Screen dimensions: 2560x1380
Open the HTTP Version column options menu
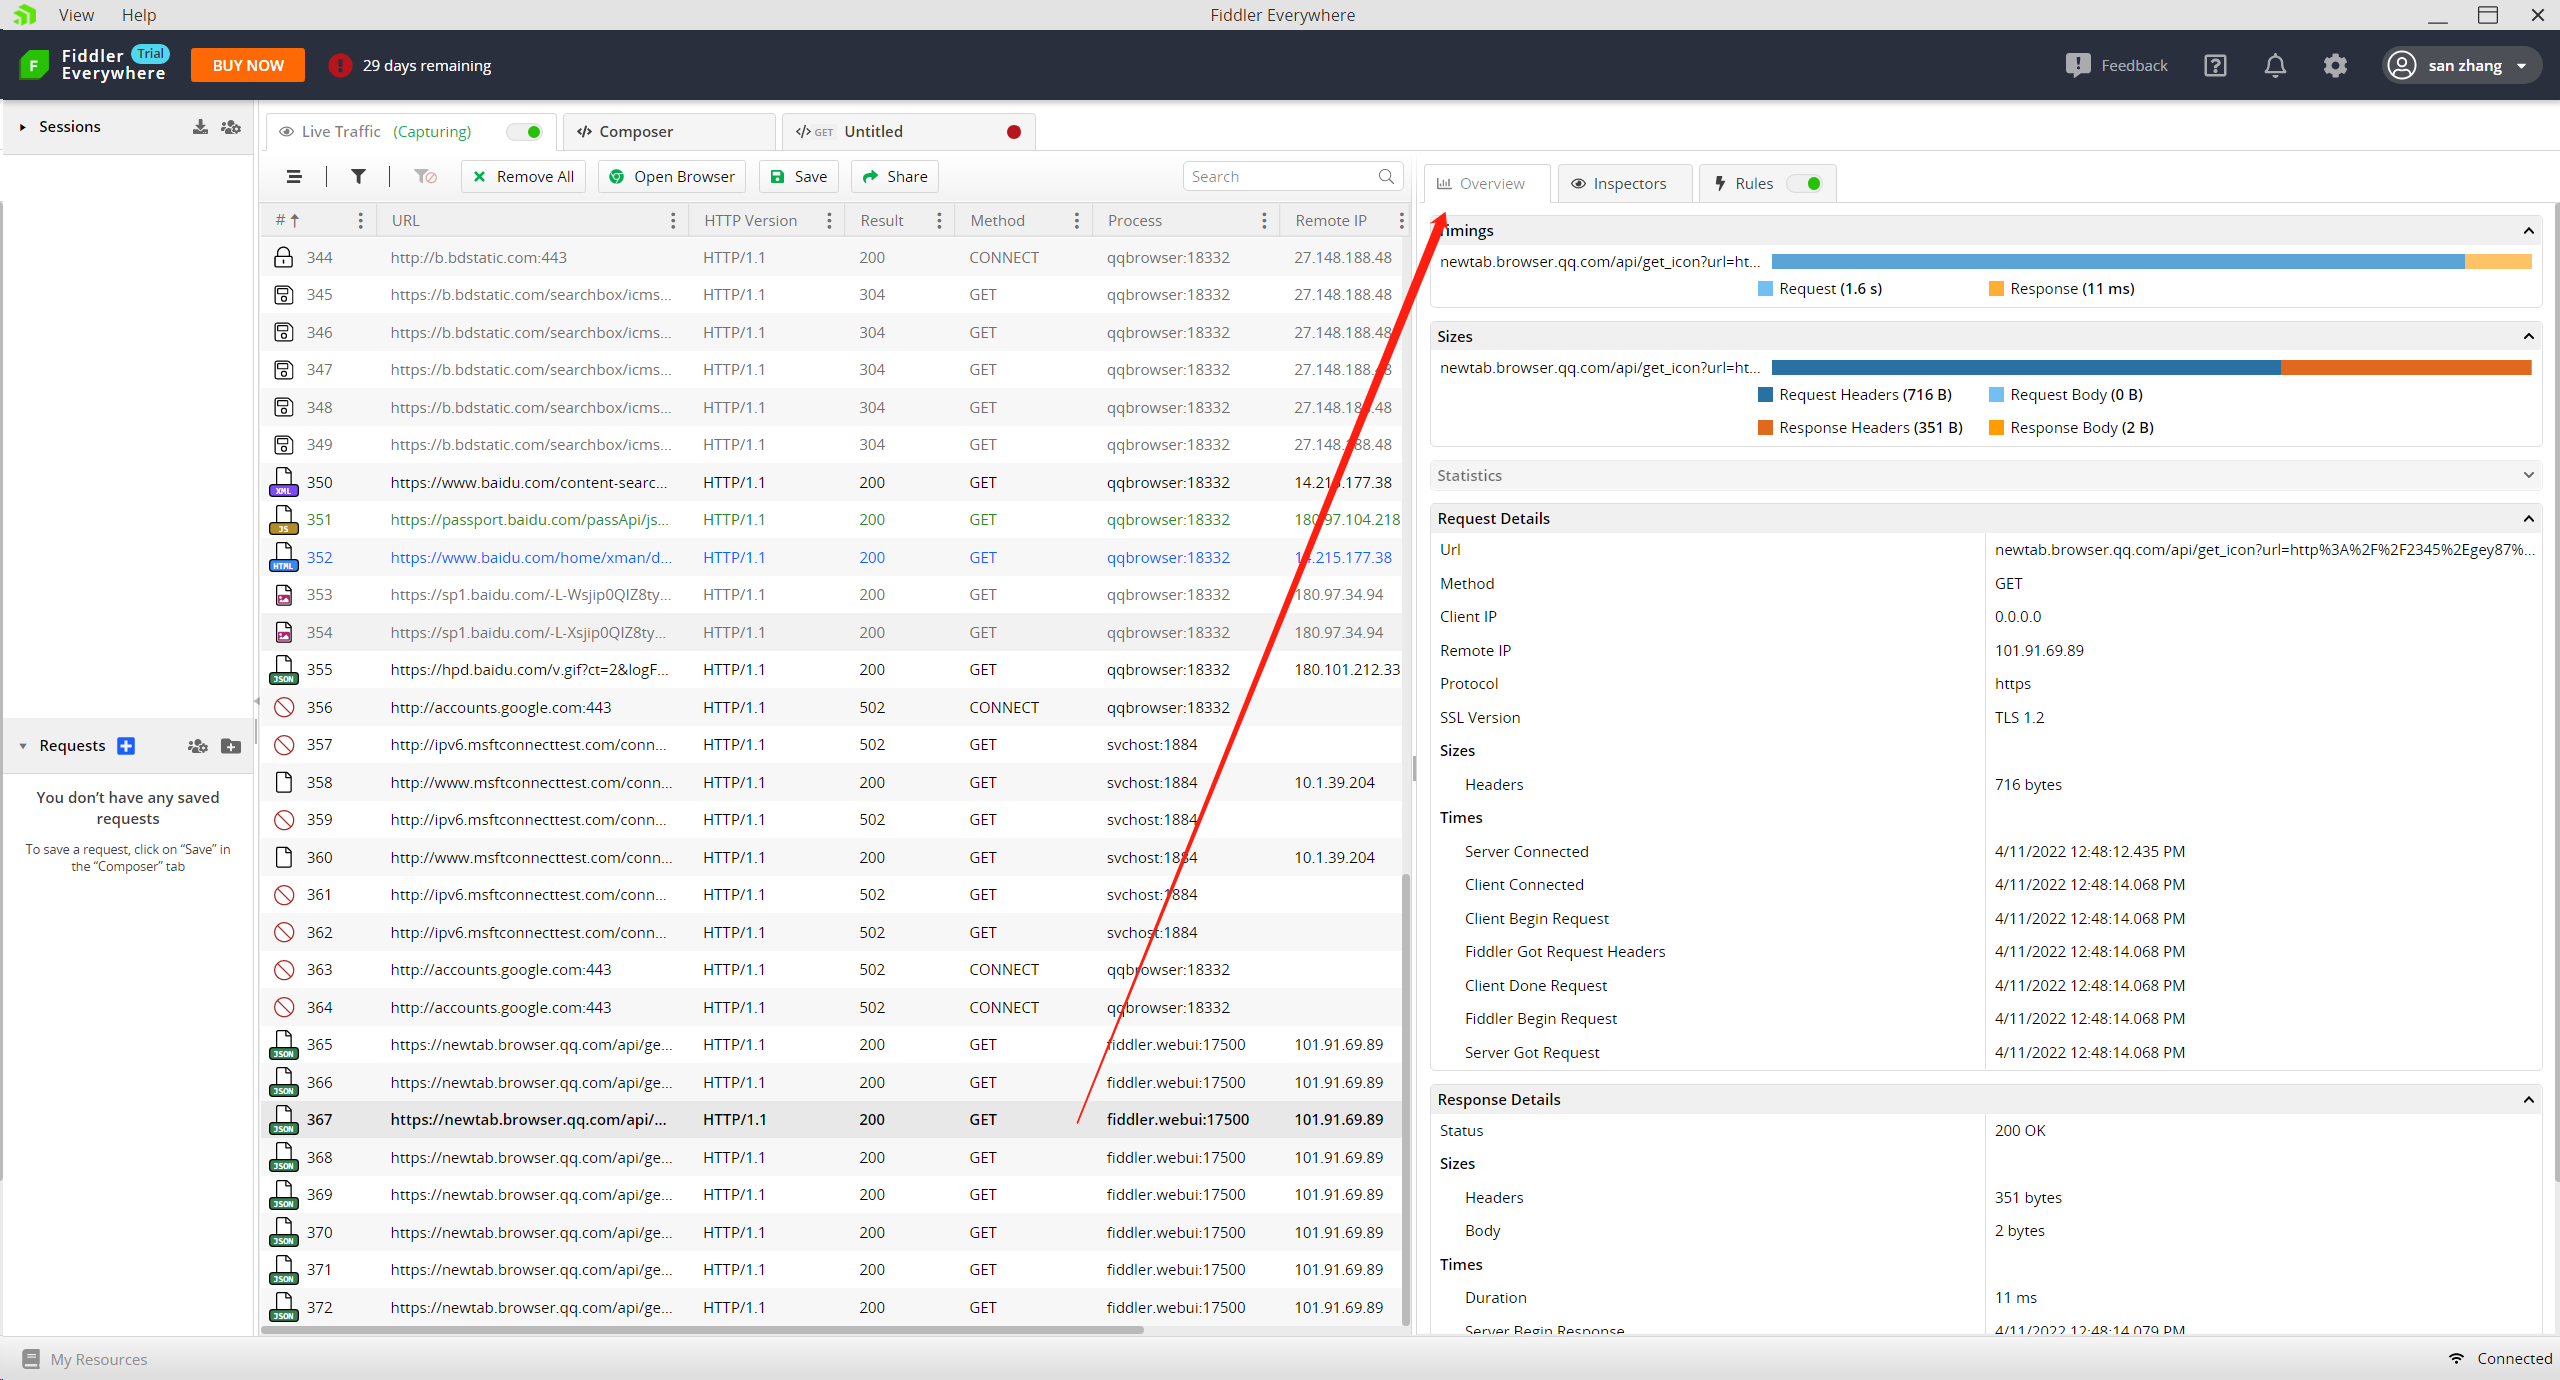(x=829, y=221)
